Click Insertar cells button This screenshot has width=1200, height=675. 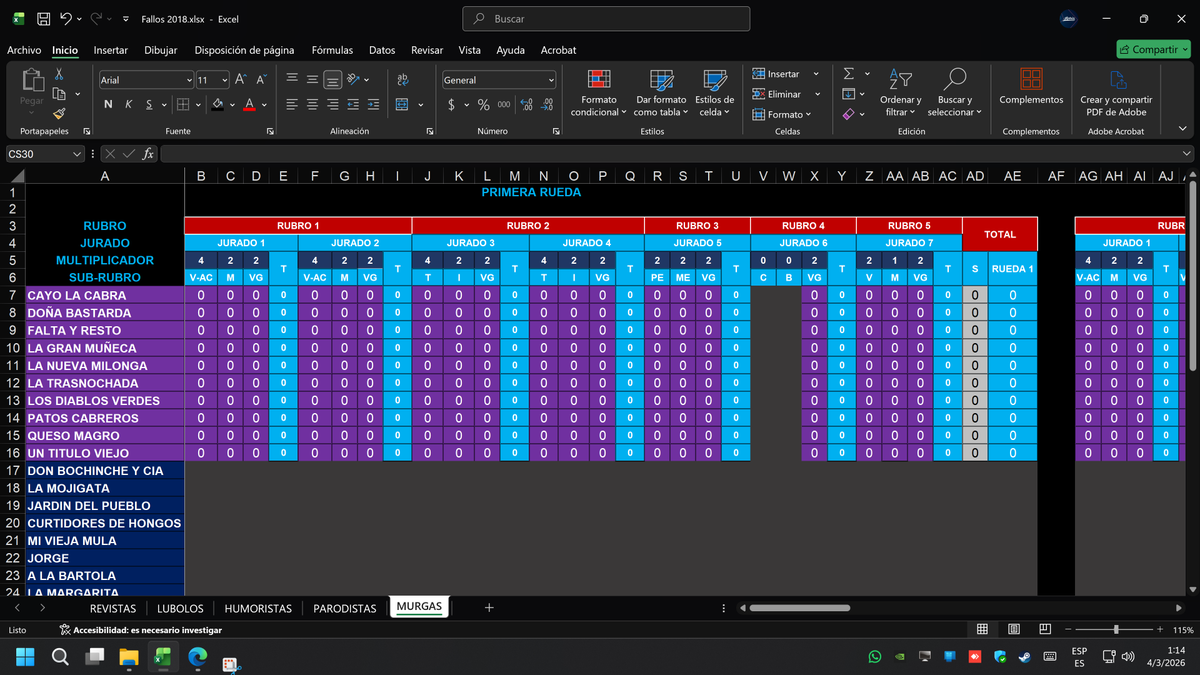pos(785,74)
